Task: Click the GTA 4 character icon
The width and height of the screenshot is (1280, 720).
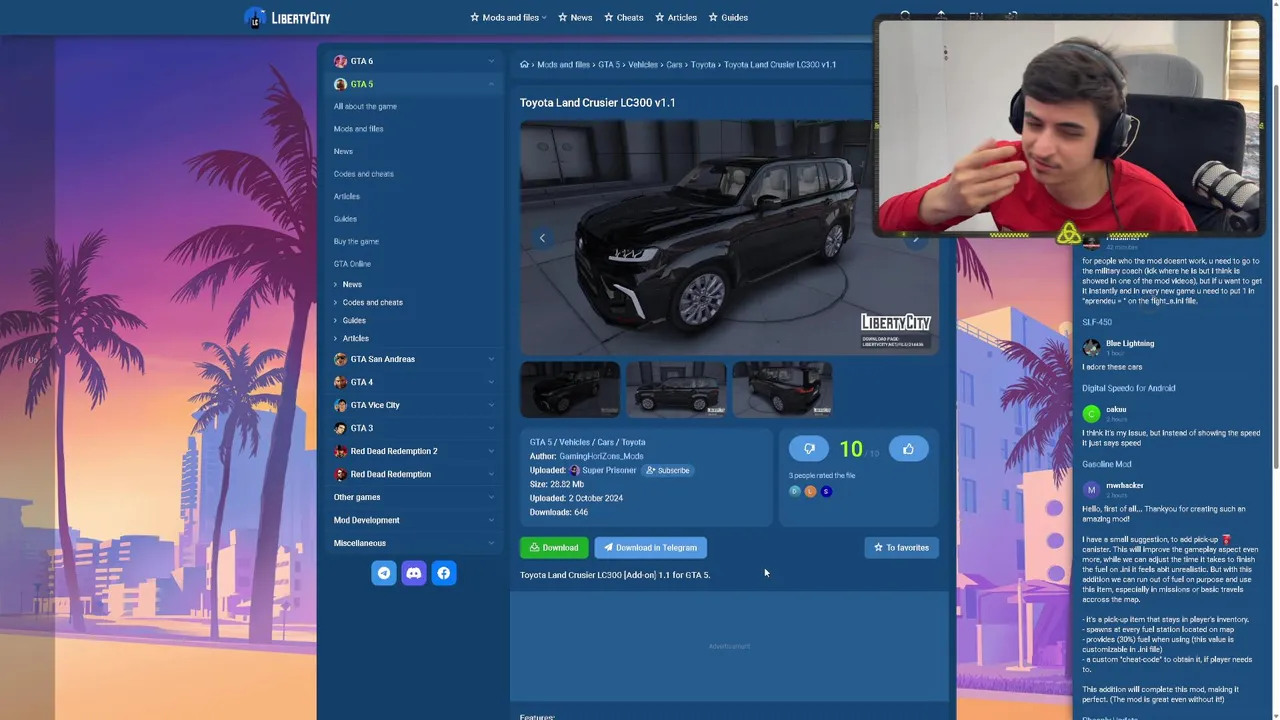Action: 340,382
